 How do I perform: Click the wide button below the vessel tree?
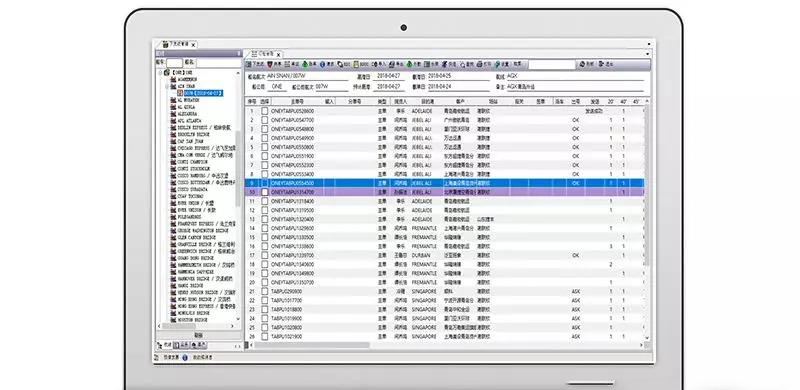[x=198, y=335]
